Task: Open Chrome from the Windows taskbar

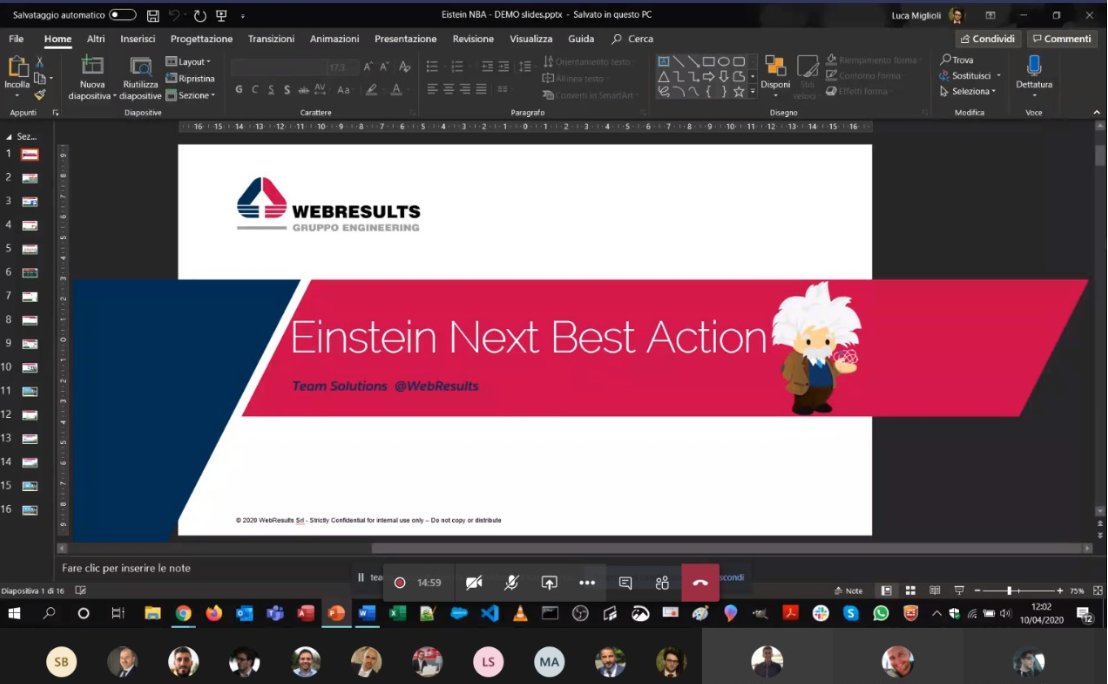Action: coord(183,613)
